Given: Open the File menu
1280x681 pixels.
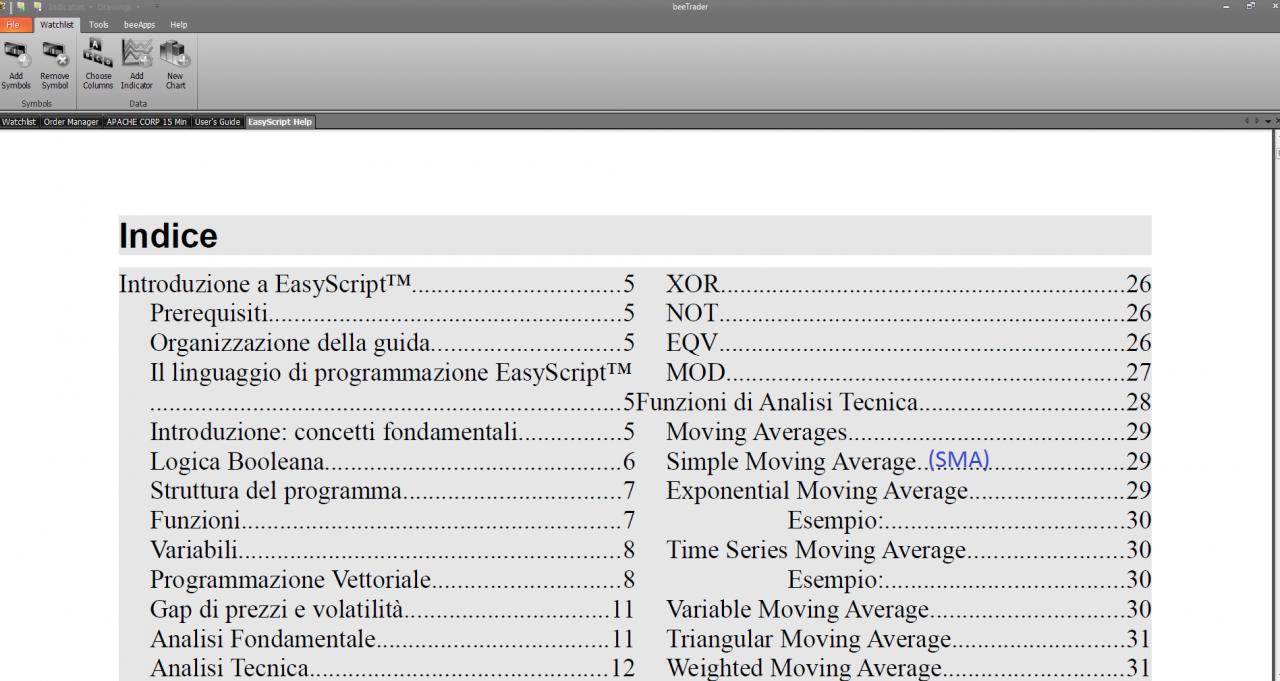Looking at the screenshot, I should click(x=13, y=24).
